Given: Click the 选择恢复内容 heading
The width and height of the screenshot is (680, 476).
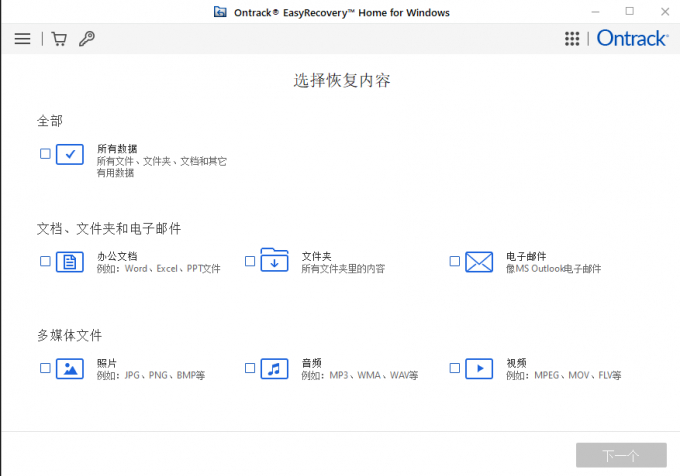Looking at the screenshot, I should tap(342, 81).
